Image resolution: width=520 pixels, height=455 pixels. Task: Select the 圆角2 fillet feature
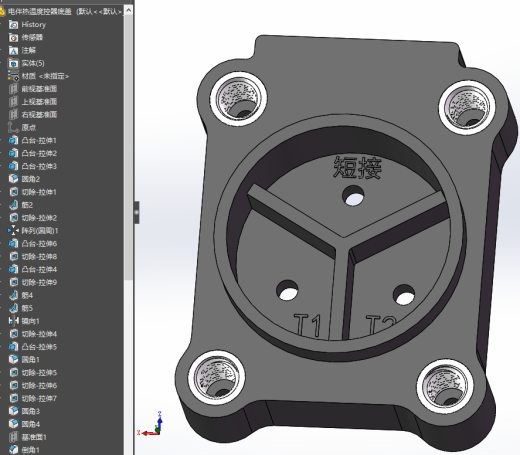(x=31, y=179)
